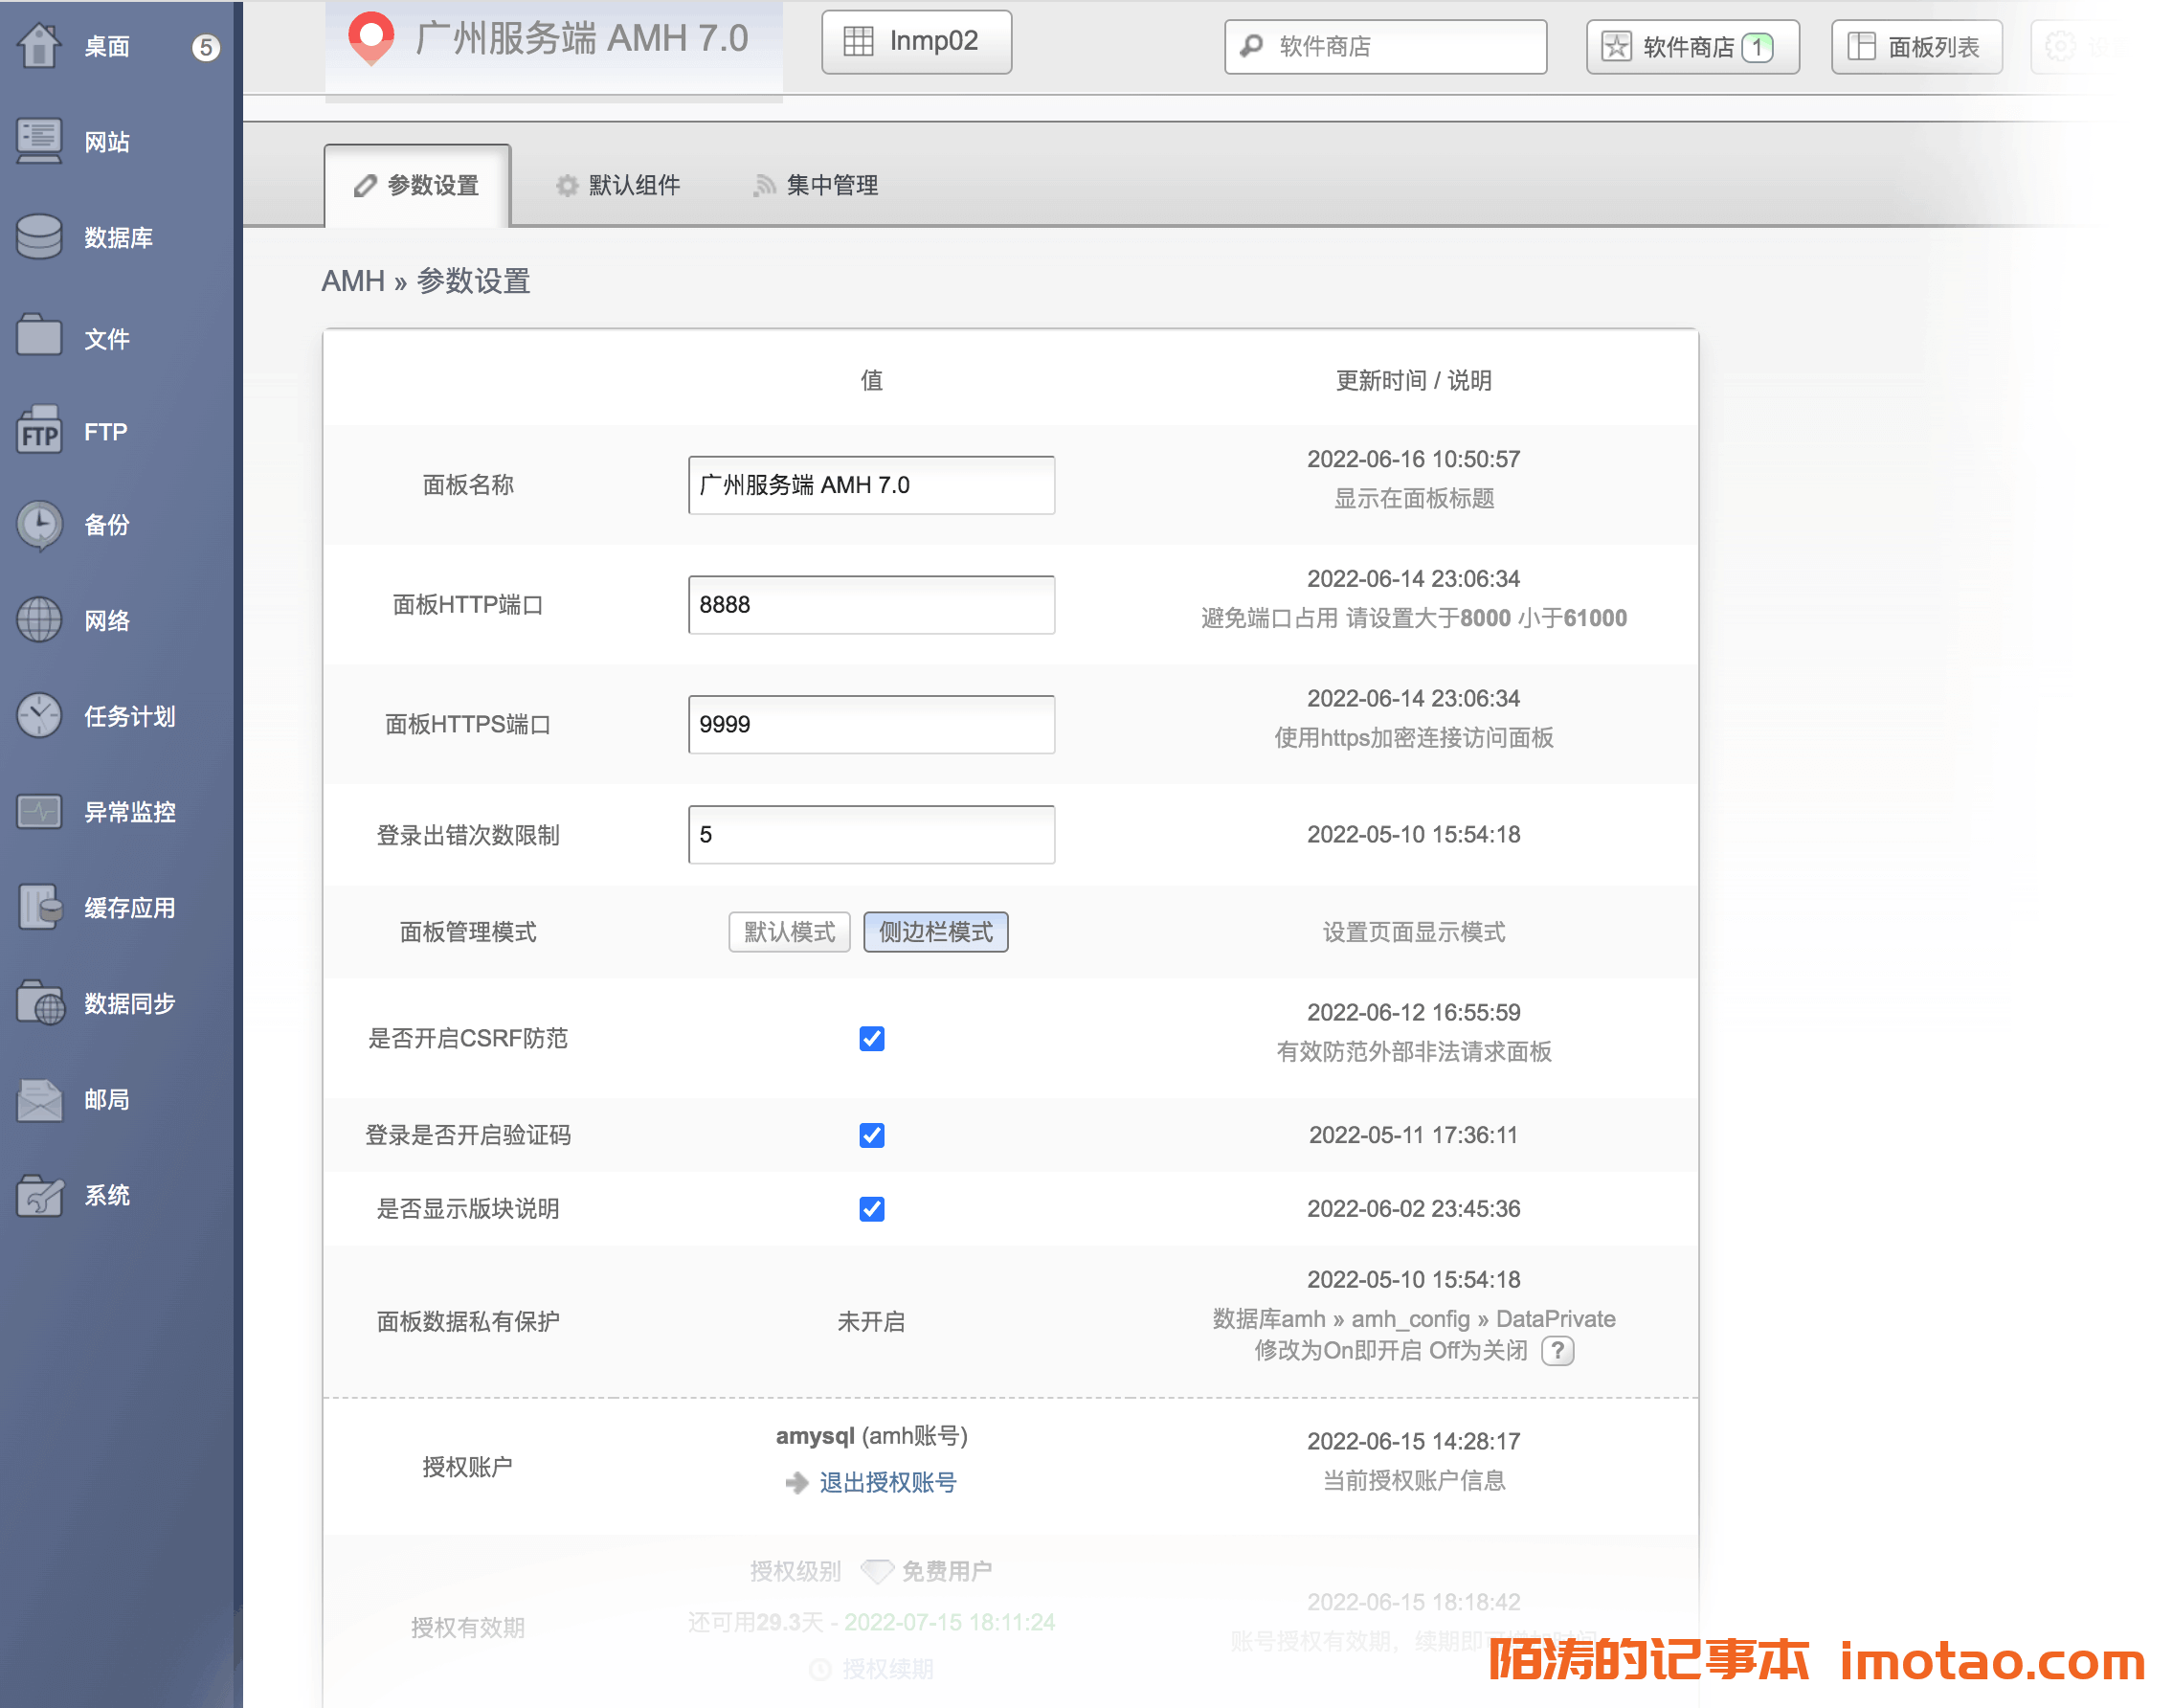Switch to the 集中管理 tab
Viewport: 2173px width, 1708px height.
(816, 185)
